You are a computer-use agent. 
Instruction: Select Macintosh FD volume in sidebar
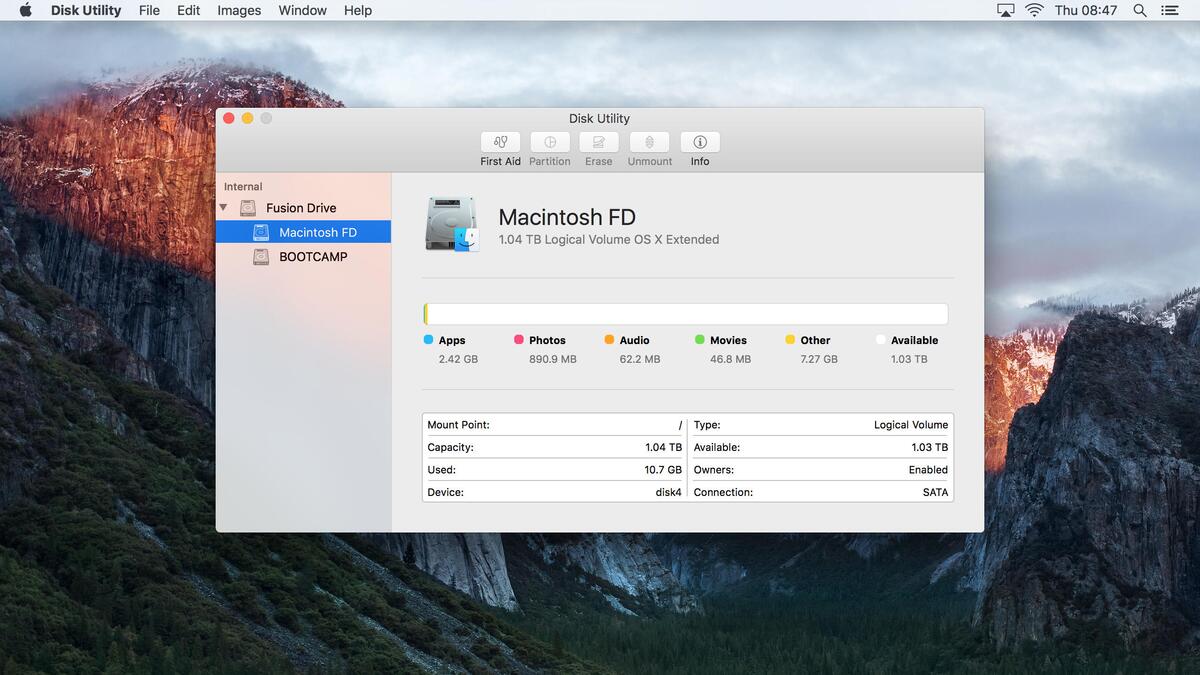pos(317,232)
